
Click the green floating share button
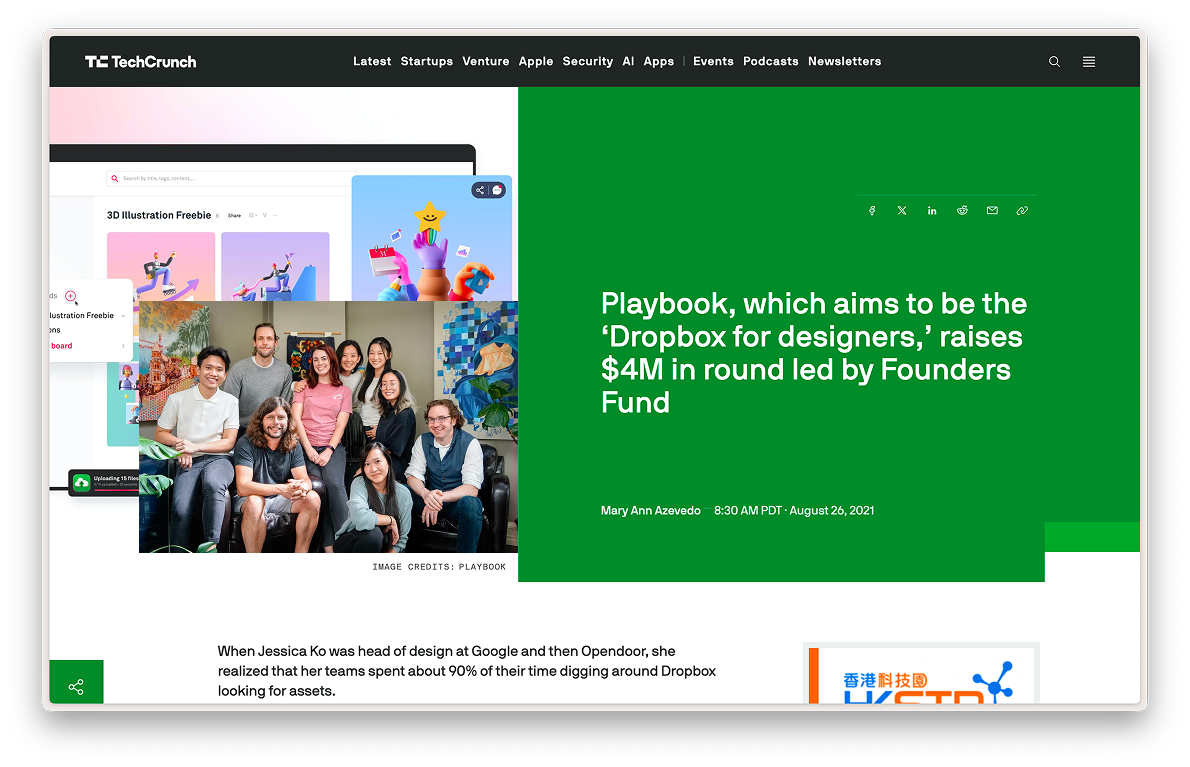coord(76,686)
